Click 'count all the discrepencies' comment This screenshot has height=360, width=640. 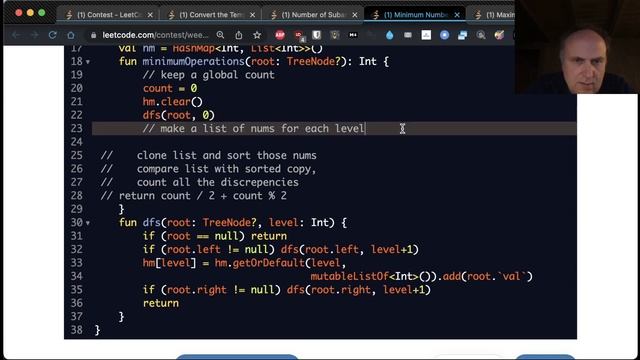218,182
